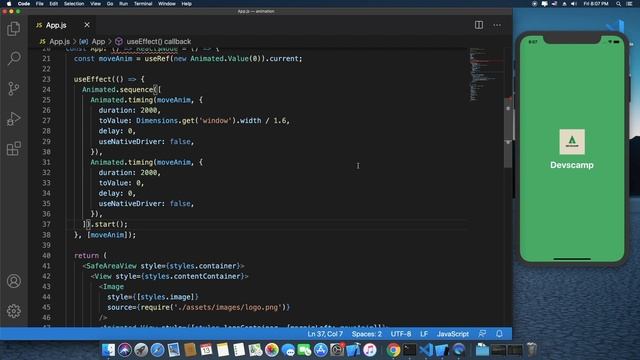Image resolution: width=640 pixels, height=360 pixels.
Task: Click the useEffect() callback breadcrumb
Action: (x=153, y=41)
